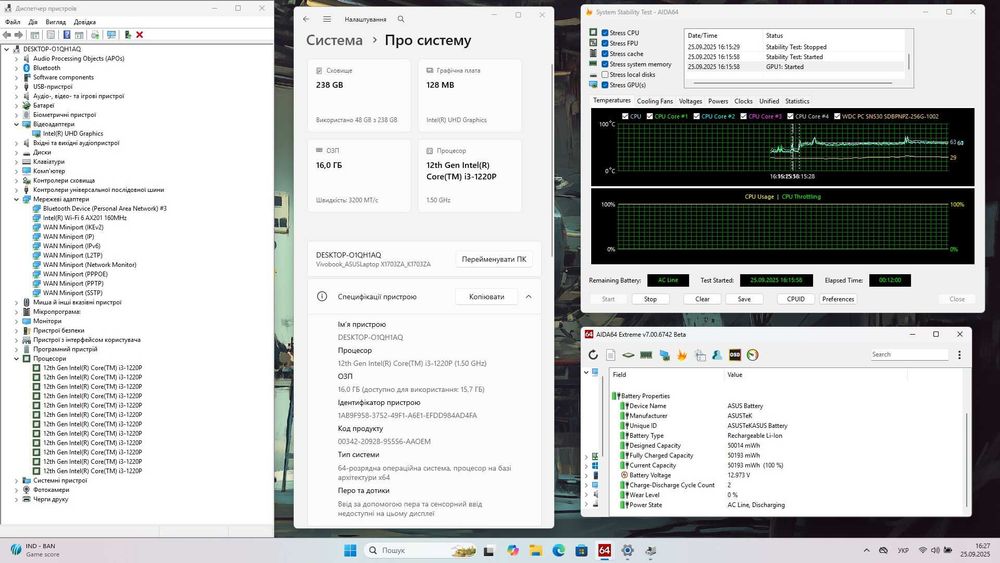Switch to Cooling Fans tab
Viewport: 1000px width, 563px height.
[654, 101]
